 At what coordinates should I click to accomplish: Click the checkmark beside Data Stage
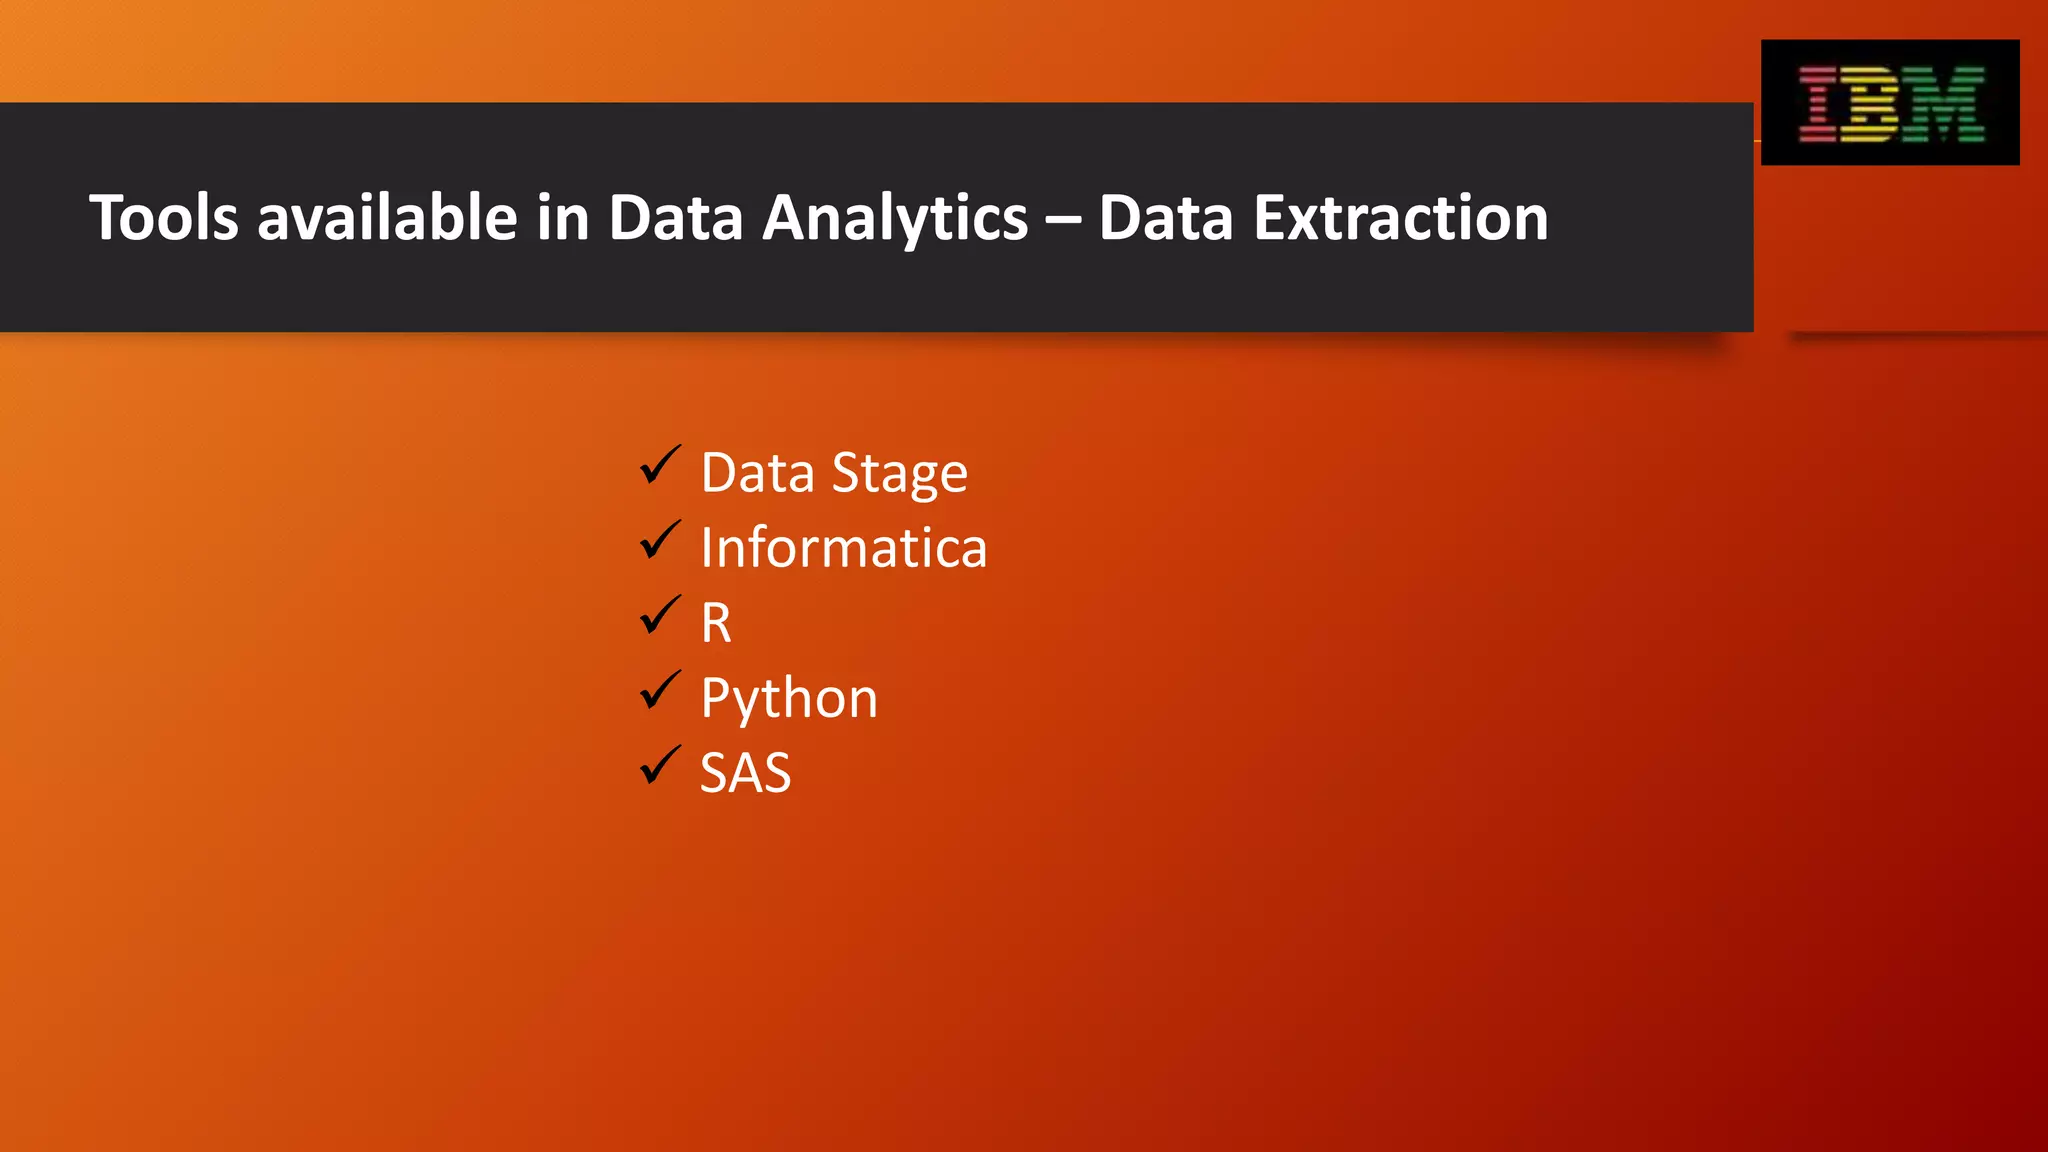click(660, 465)
